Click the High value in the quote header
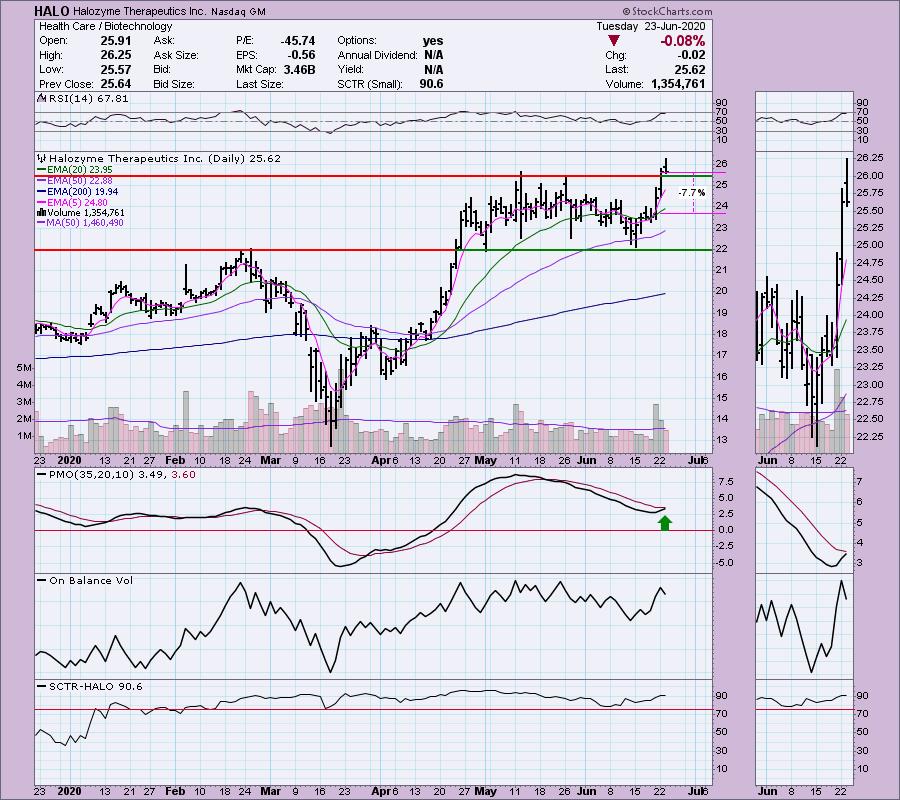The image size is (900, 800). tap(116, 55)
